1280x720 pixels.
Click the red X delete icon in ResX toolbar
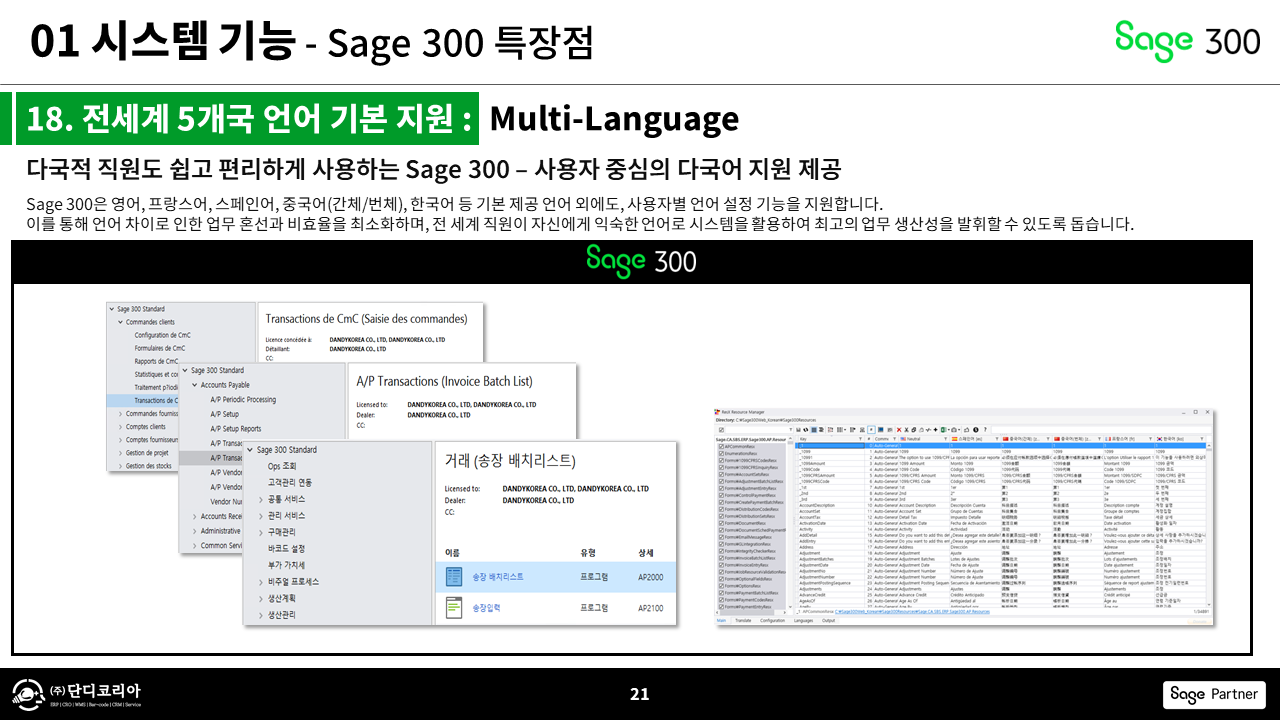click(x=899, y=430)
